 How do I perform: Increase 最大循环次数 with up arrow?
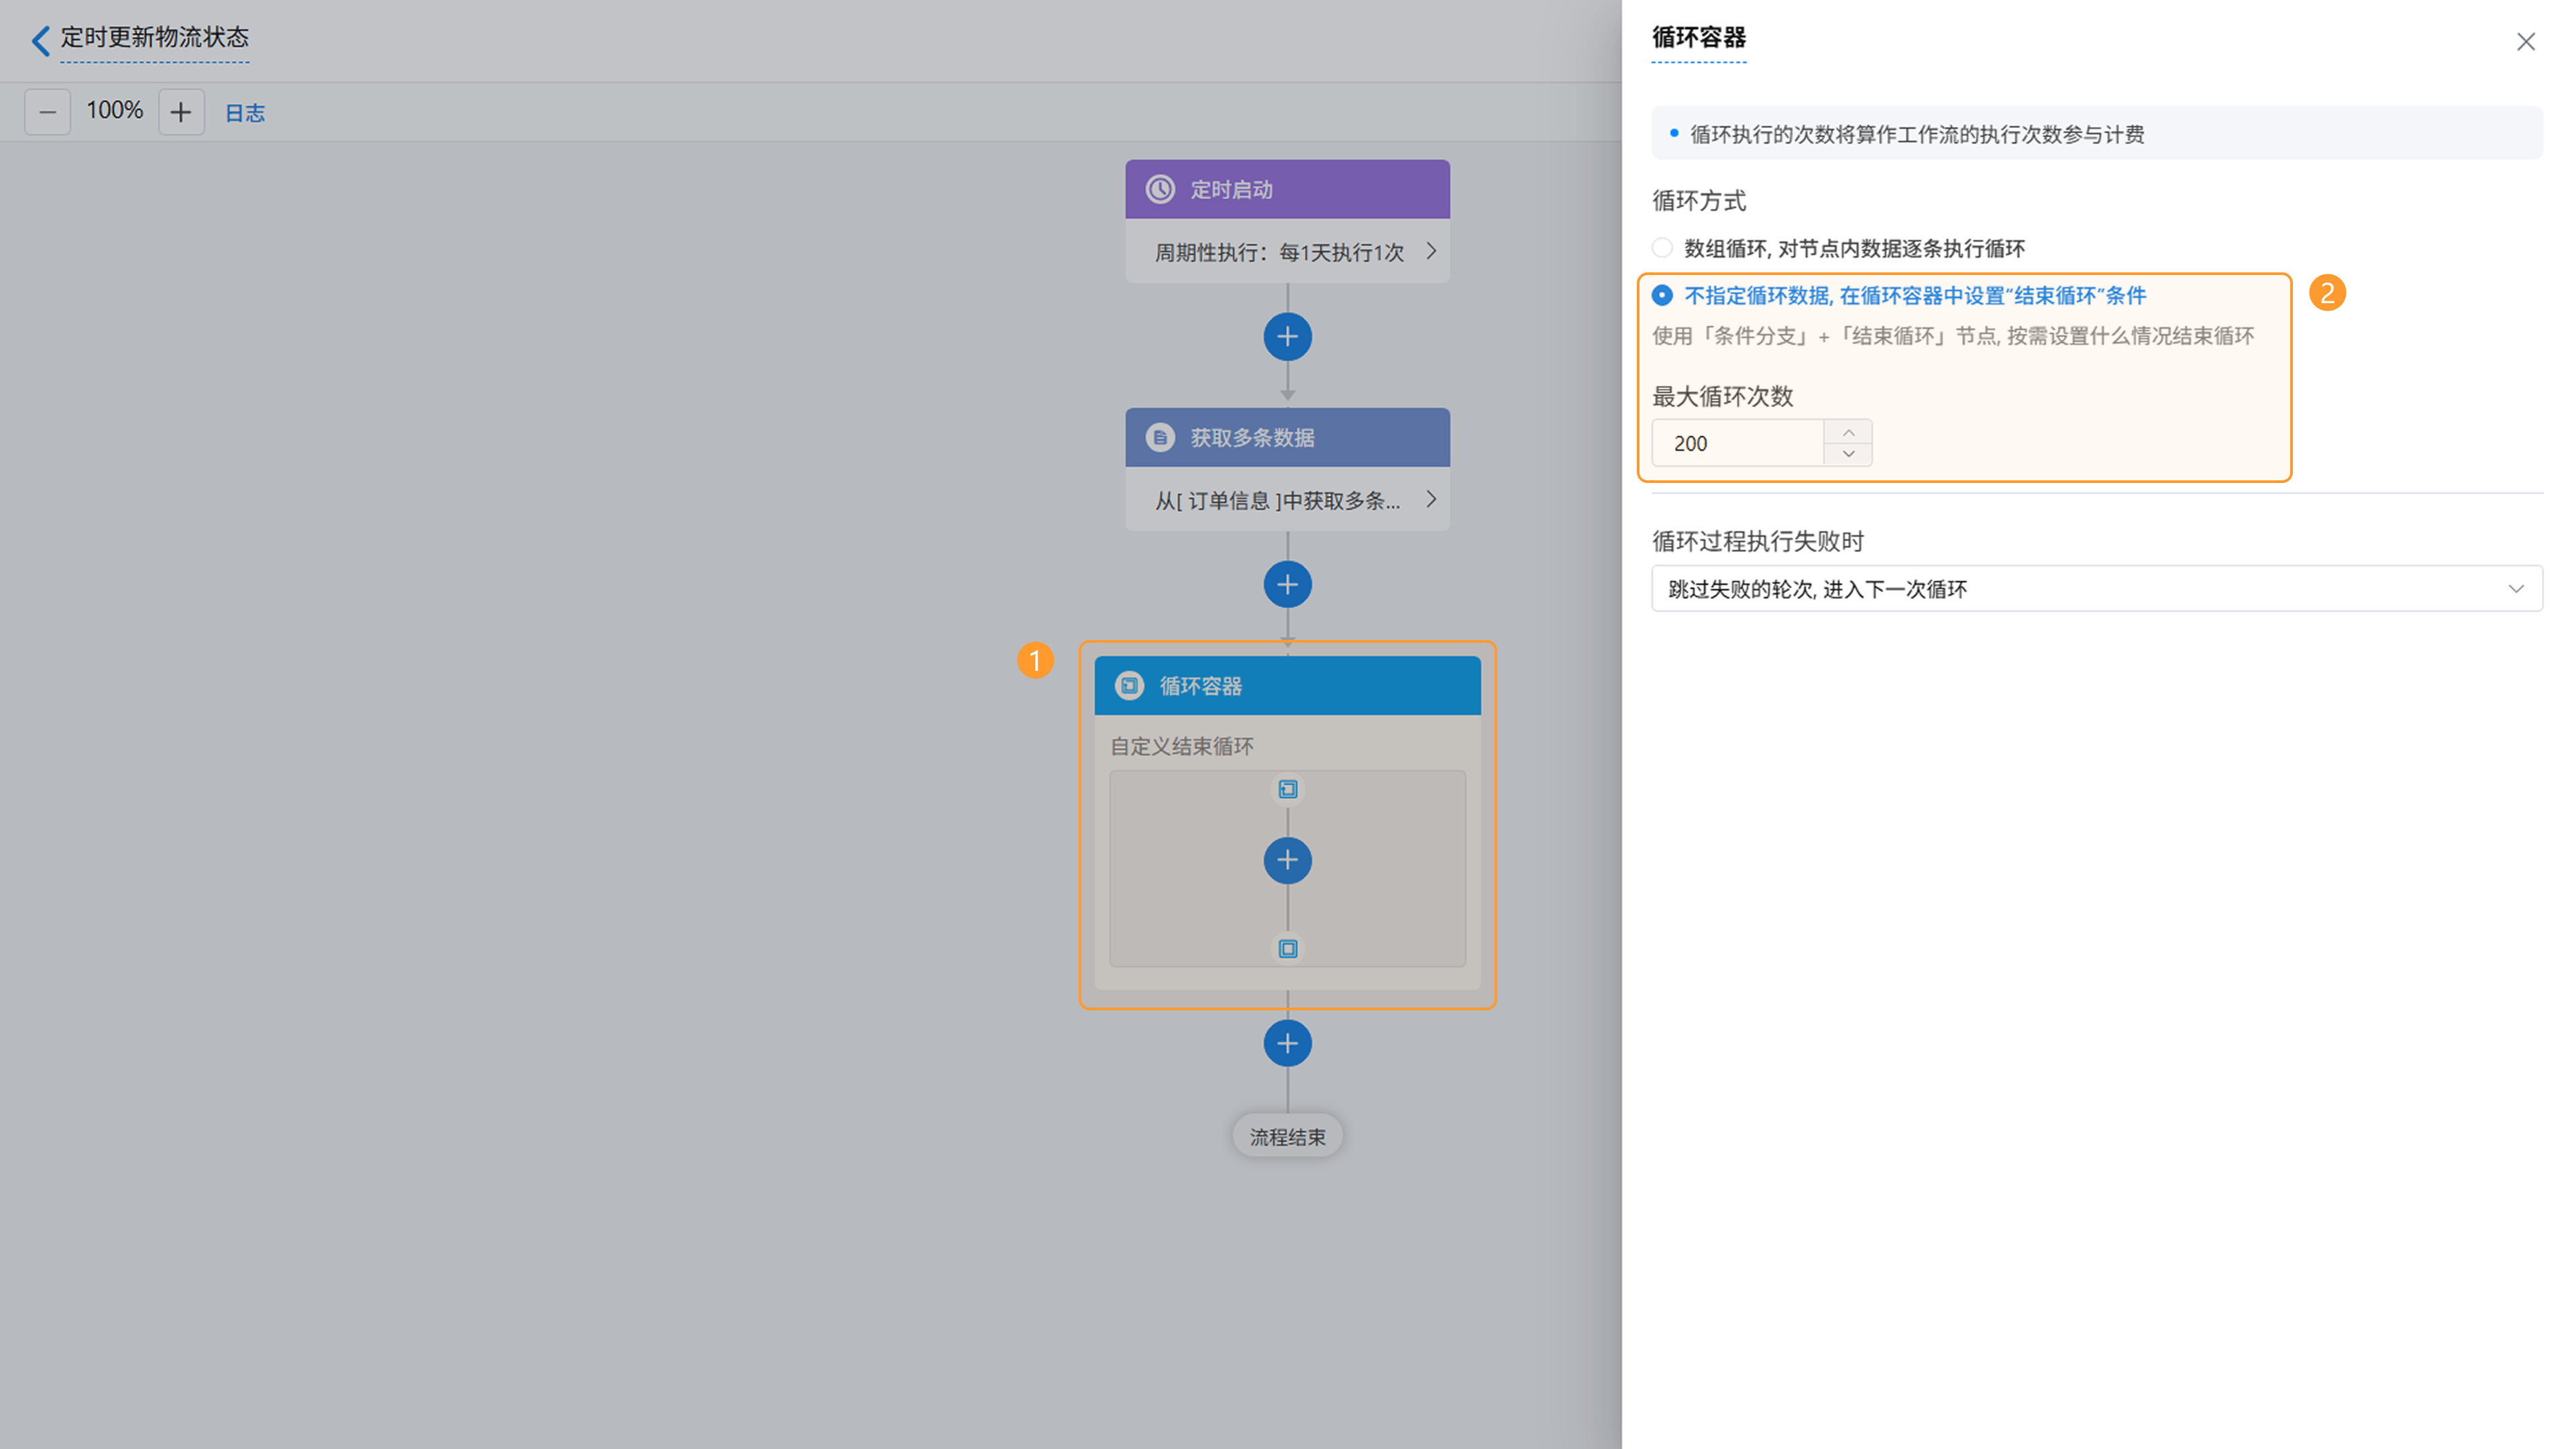pos(1848,432)
